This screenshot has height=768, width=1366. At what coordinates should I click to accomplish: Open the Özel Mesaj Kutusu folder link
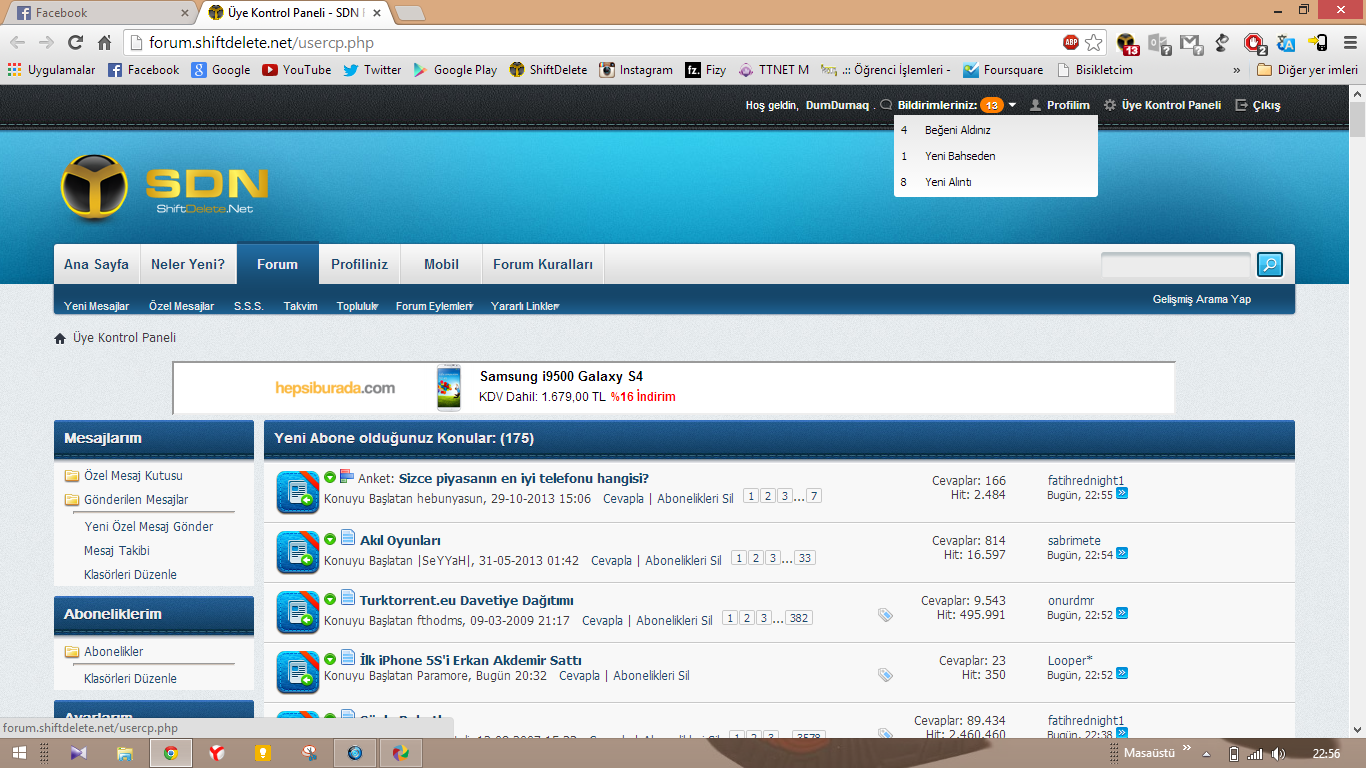(x=133, y=476)
